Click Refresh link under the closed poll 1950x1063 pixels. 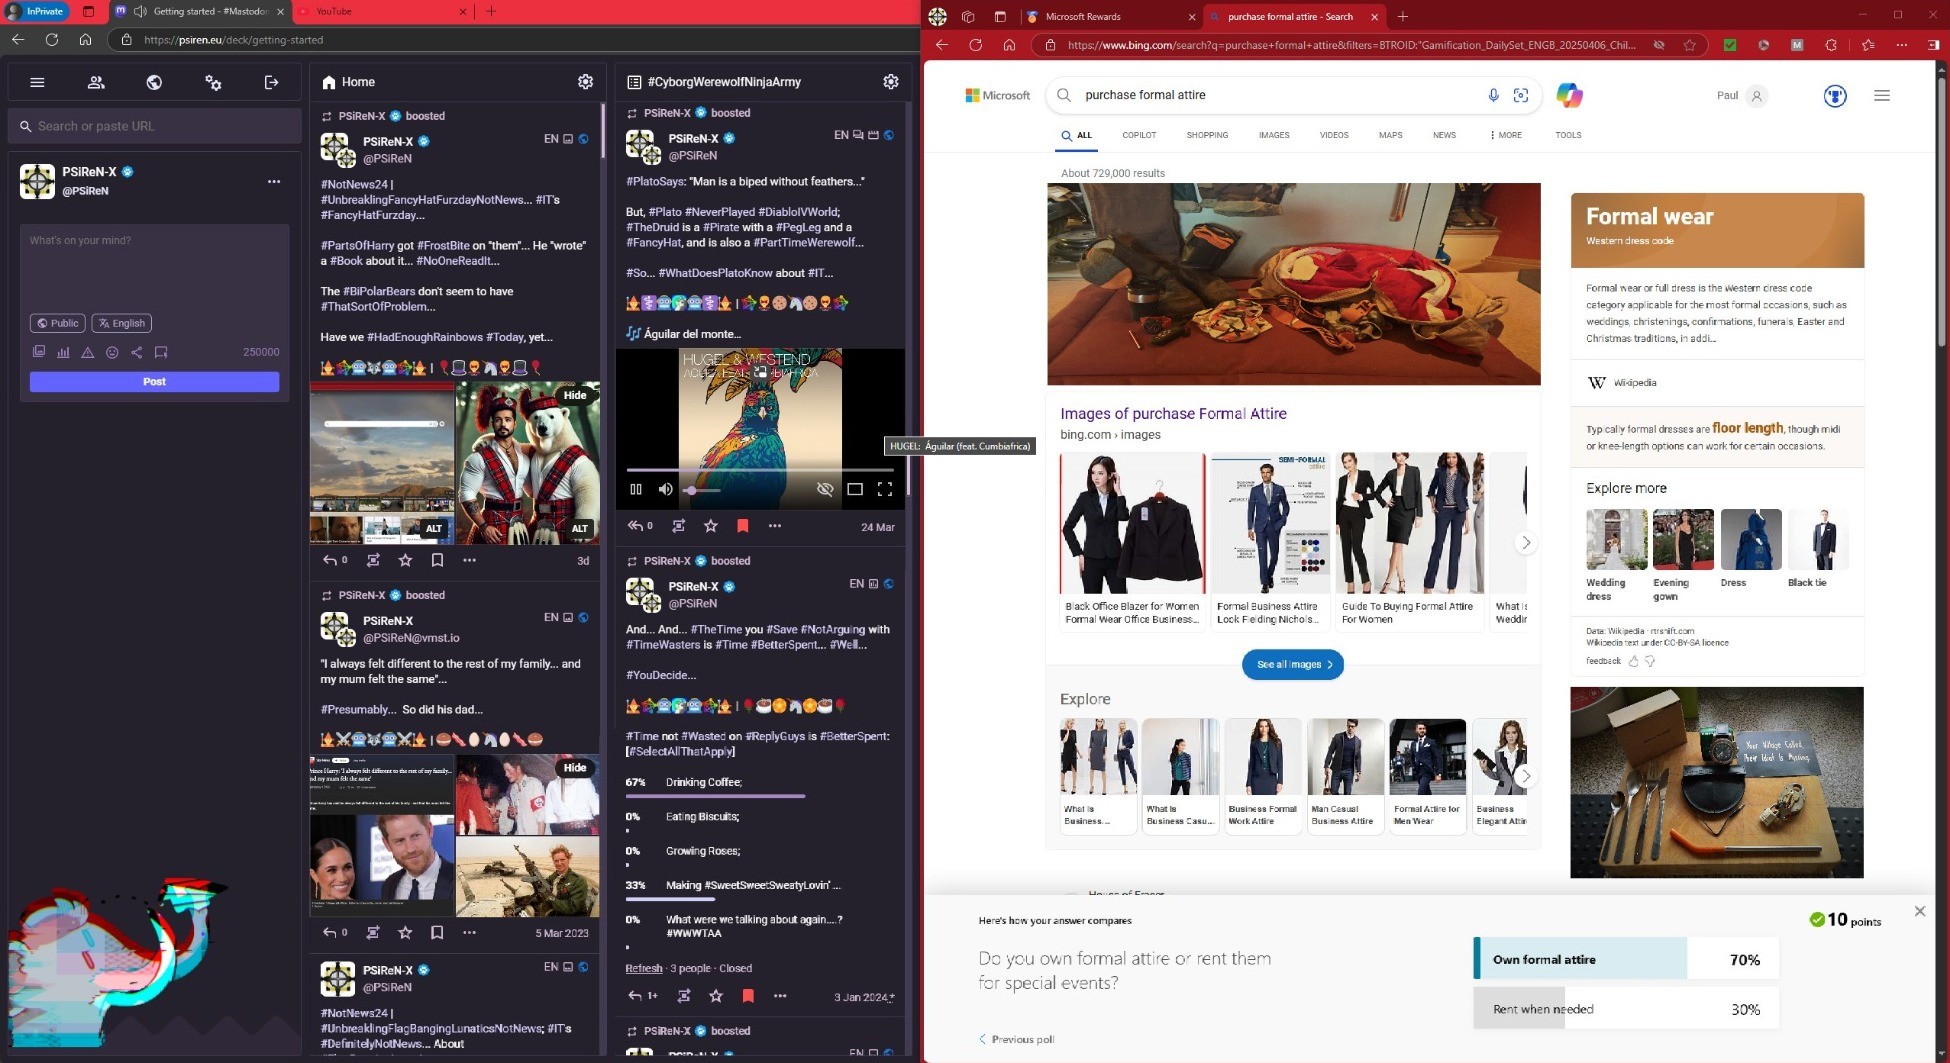(644, 969)
